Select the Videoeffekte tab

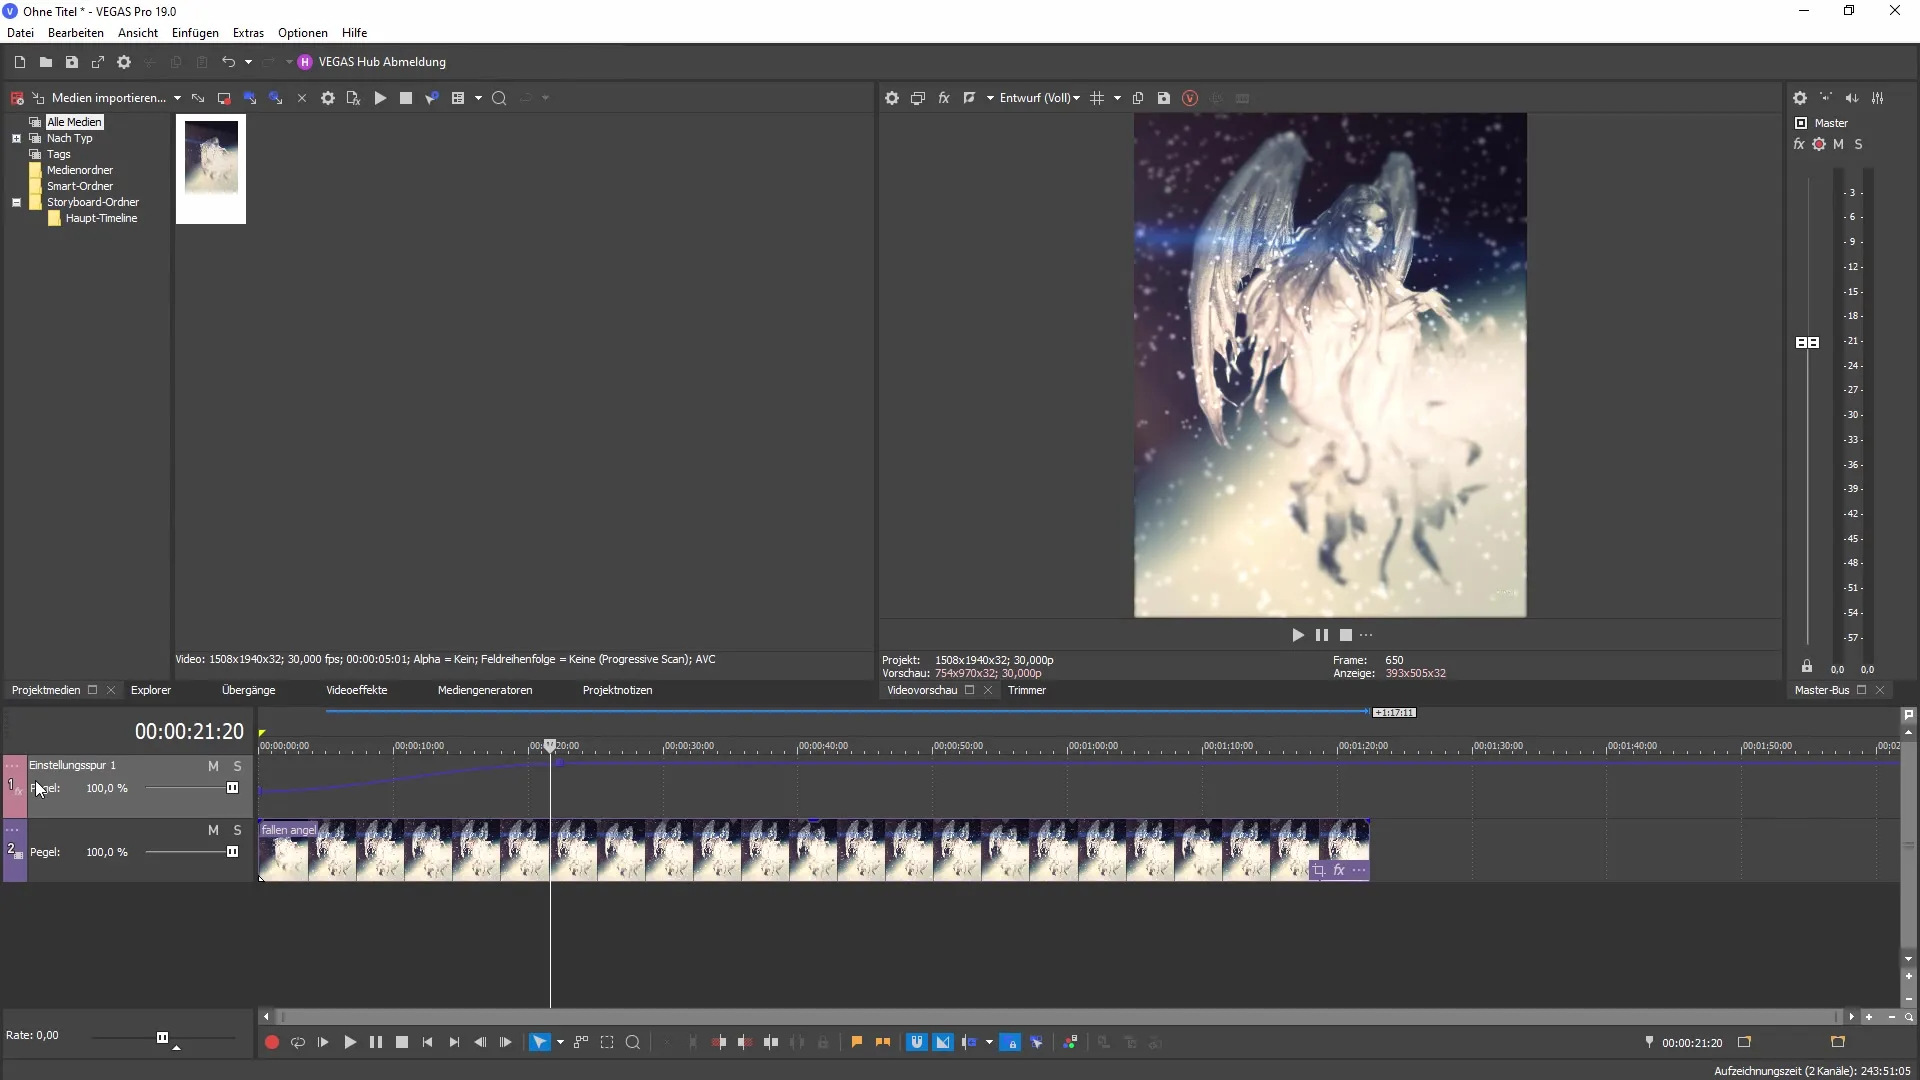point(356,688)
